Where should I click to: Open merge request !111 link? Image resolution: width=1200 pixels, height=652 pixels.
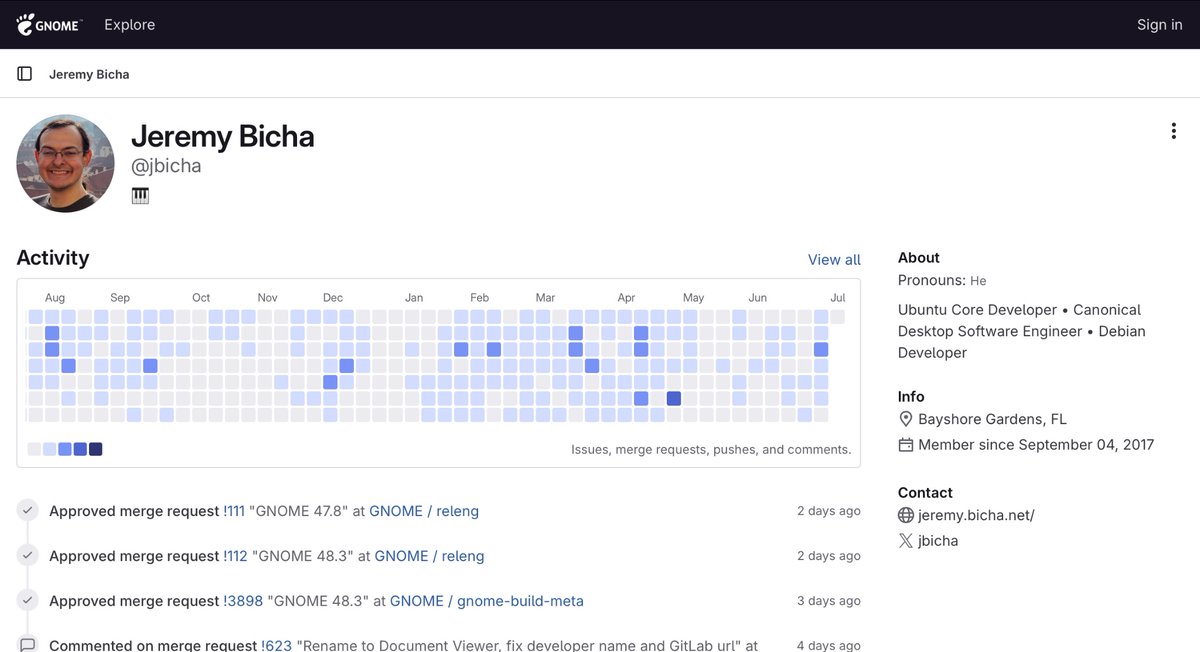point(235,511)
